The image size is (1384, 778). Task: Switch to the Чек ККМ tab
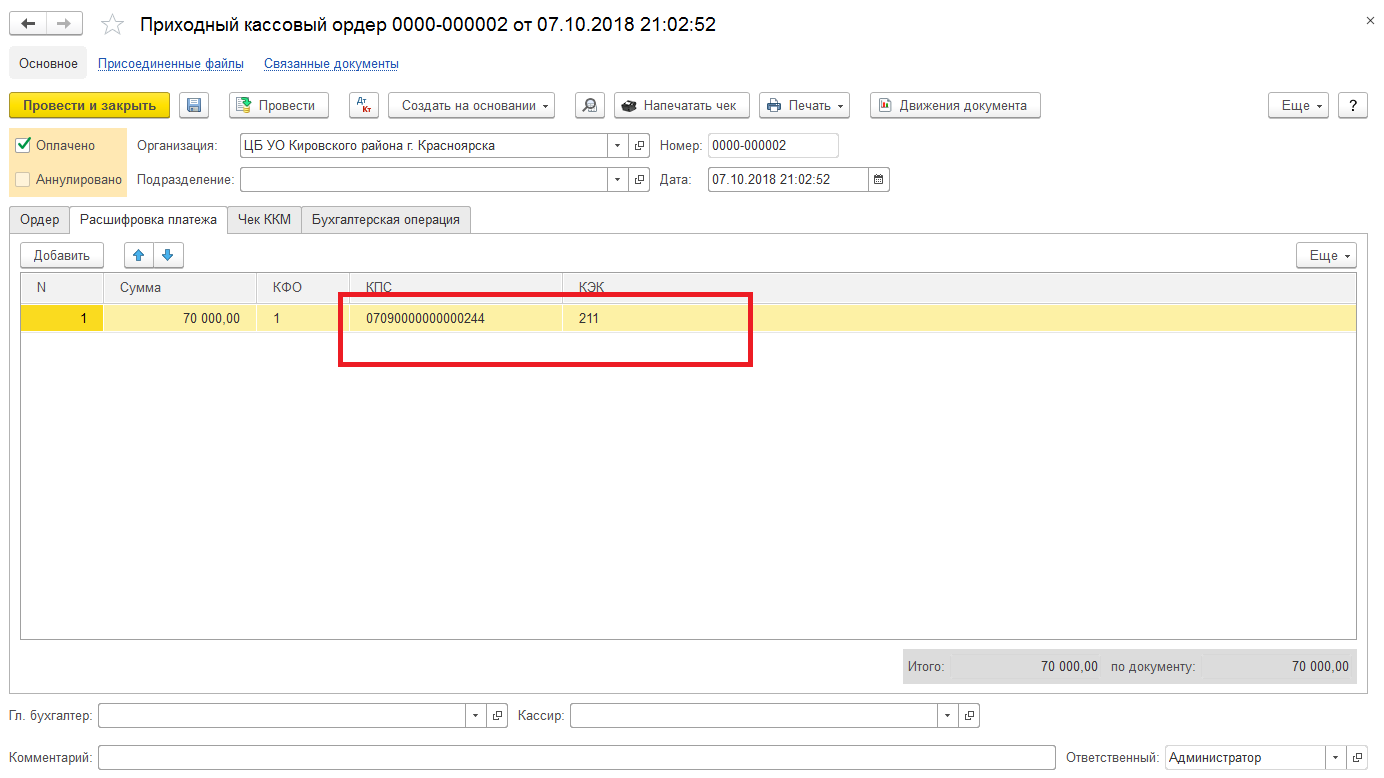pyautogui.click(x=264, y=219)
